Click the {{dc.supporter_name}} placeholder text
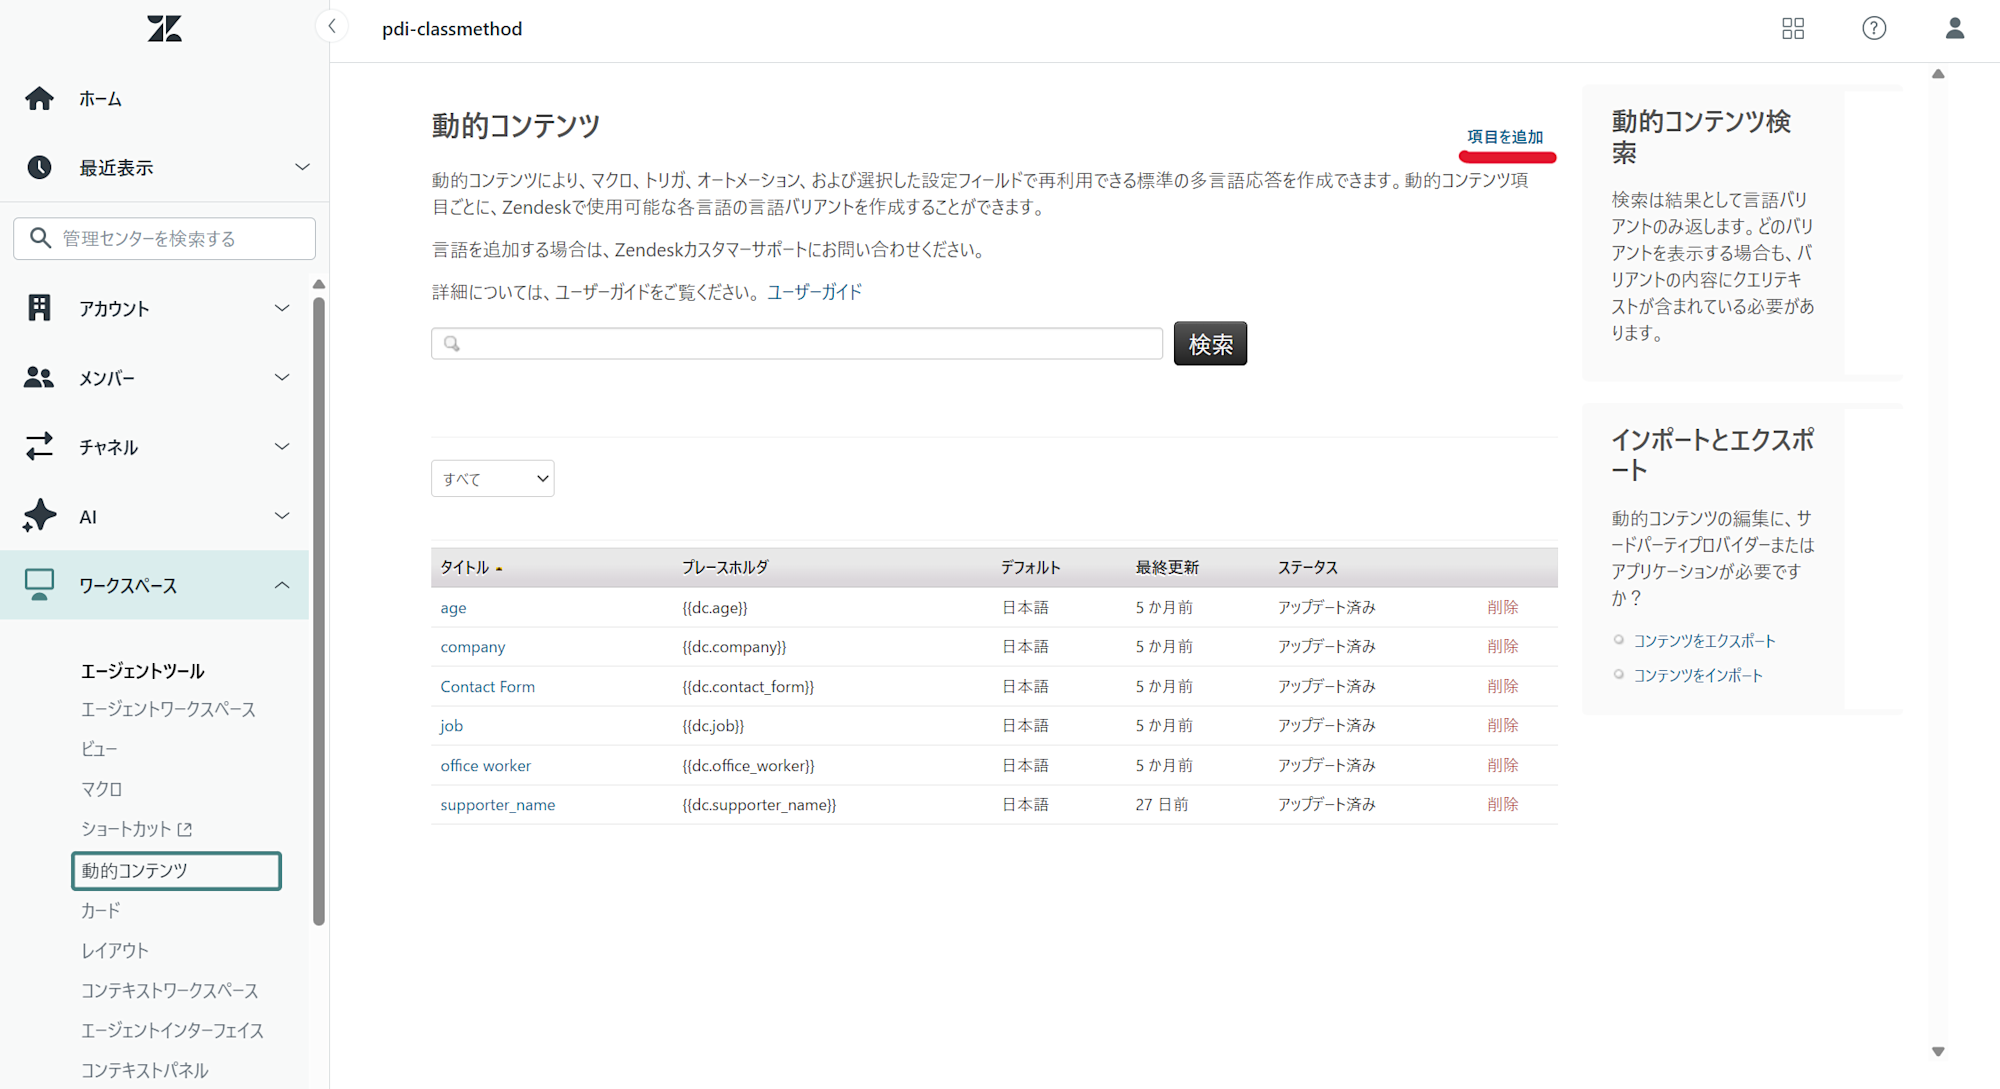 (x=759, y=805)
